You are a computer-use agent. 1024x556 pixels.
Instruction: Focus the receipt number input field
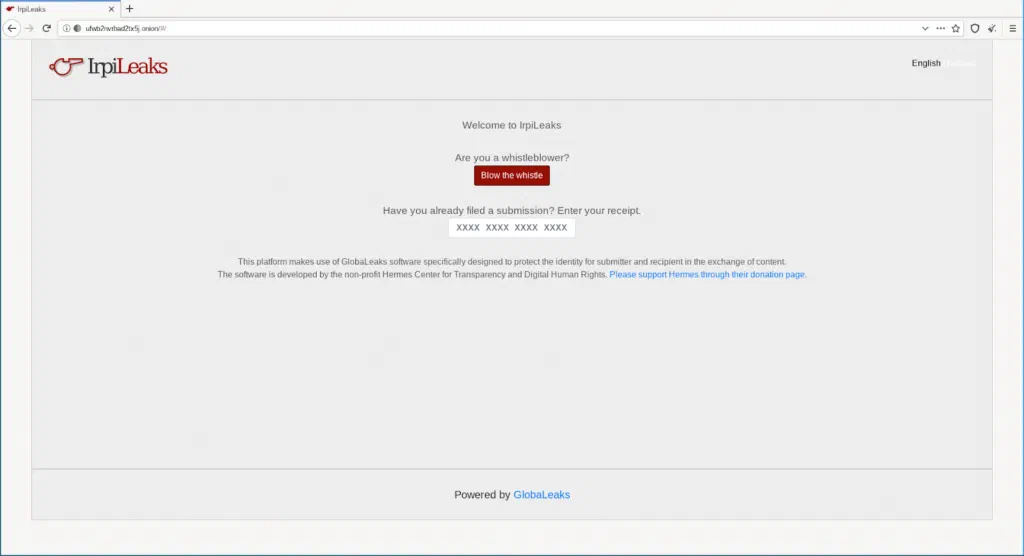click(x=511, y=227)
